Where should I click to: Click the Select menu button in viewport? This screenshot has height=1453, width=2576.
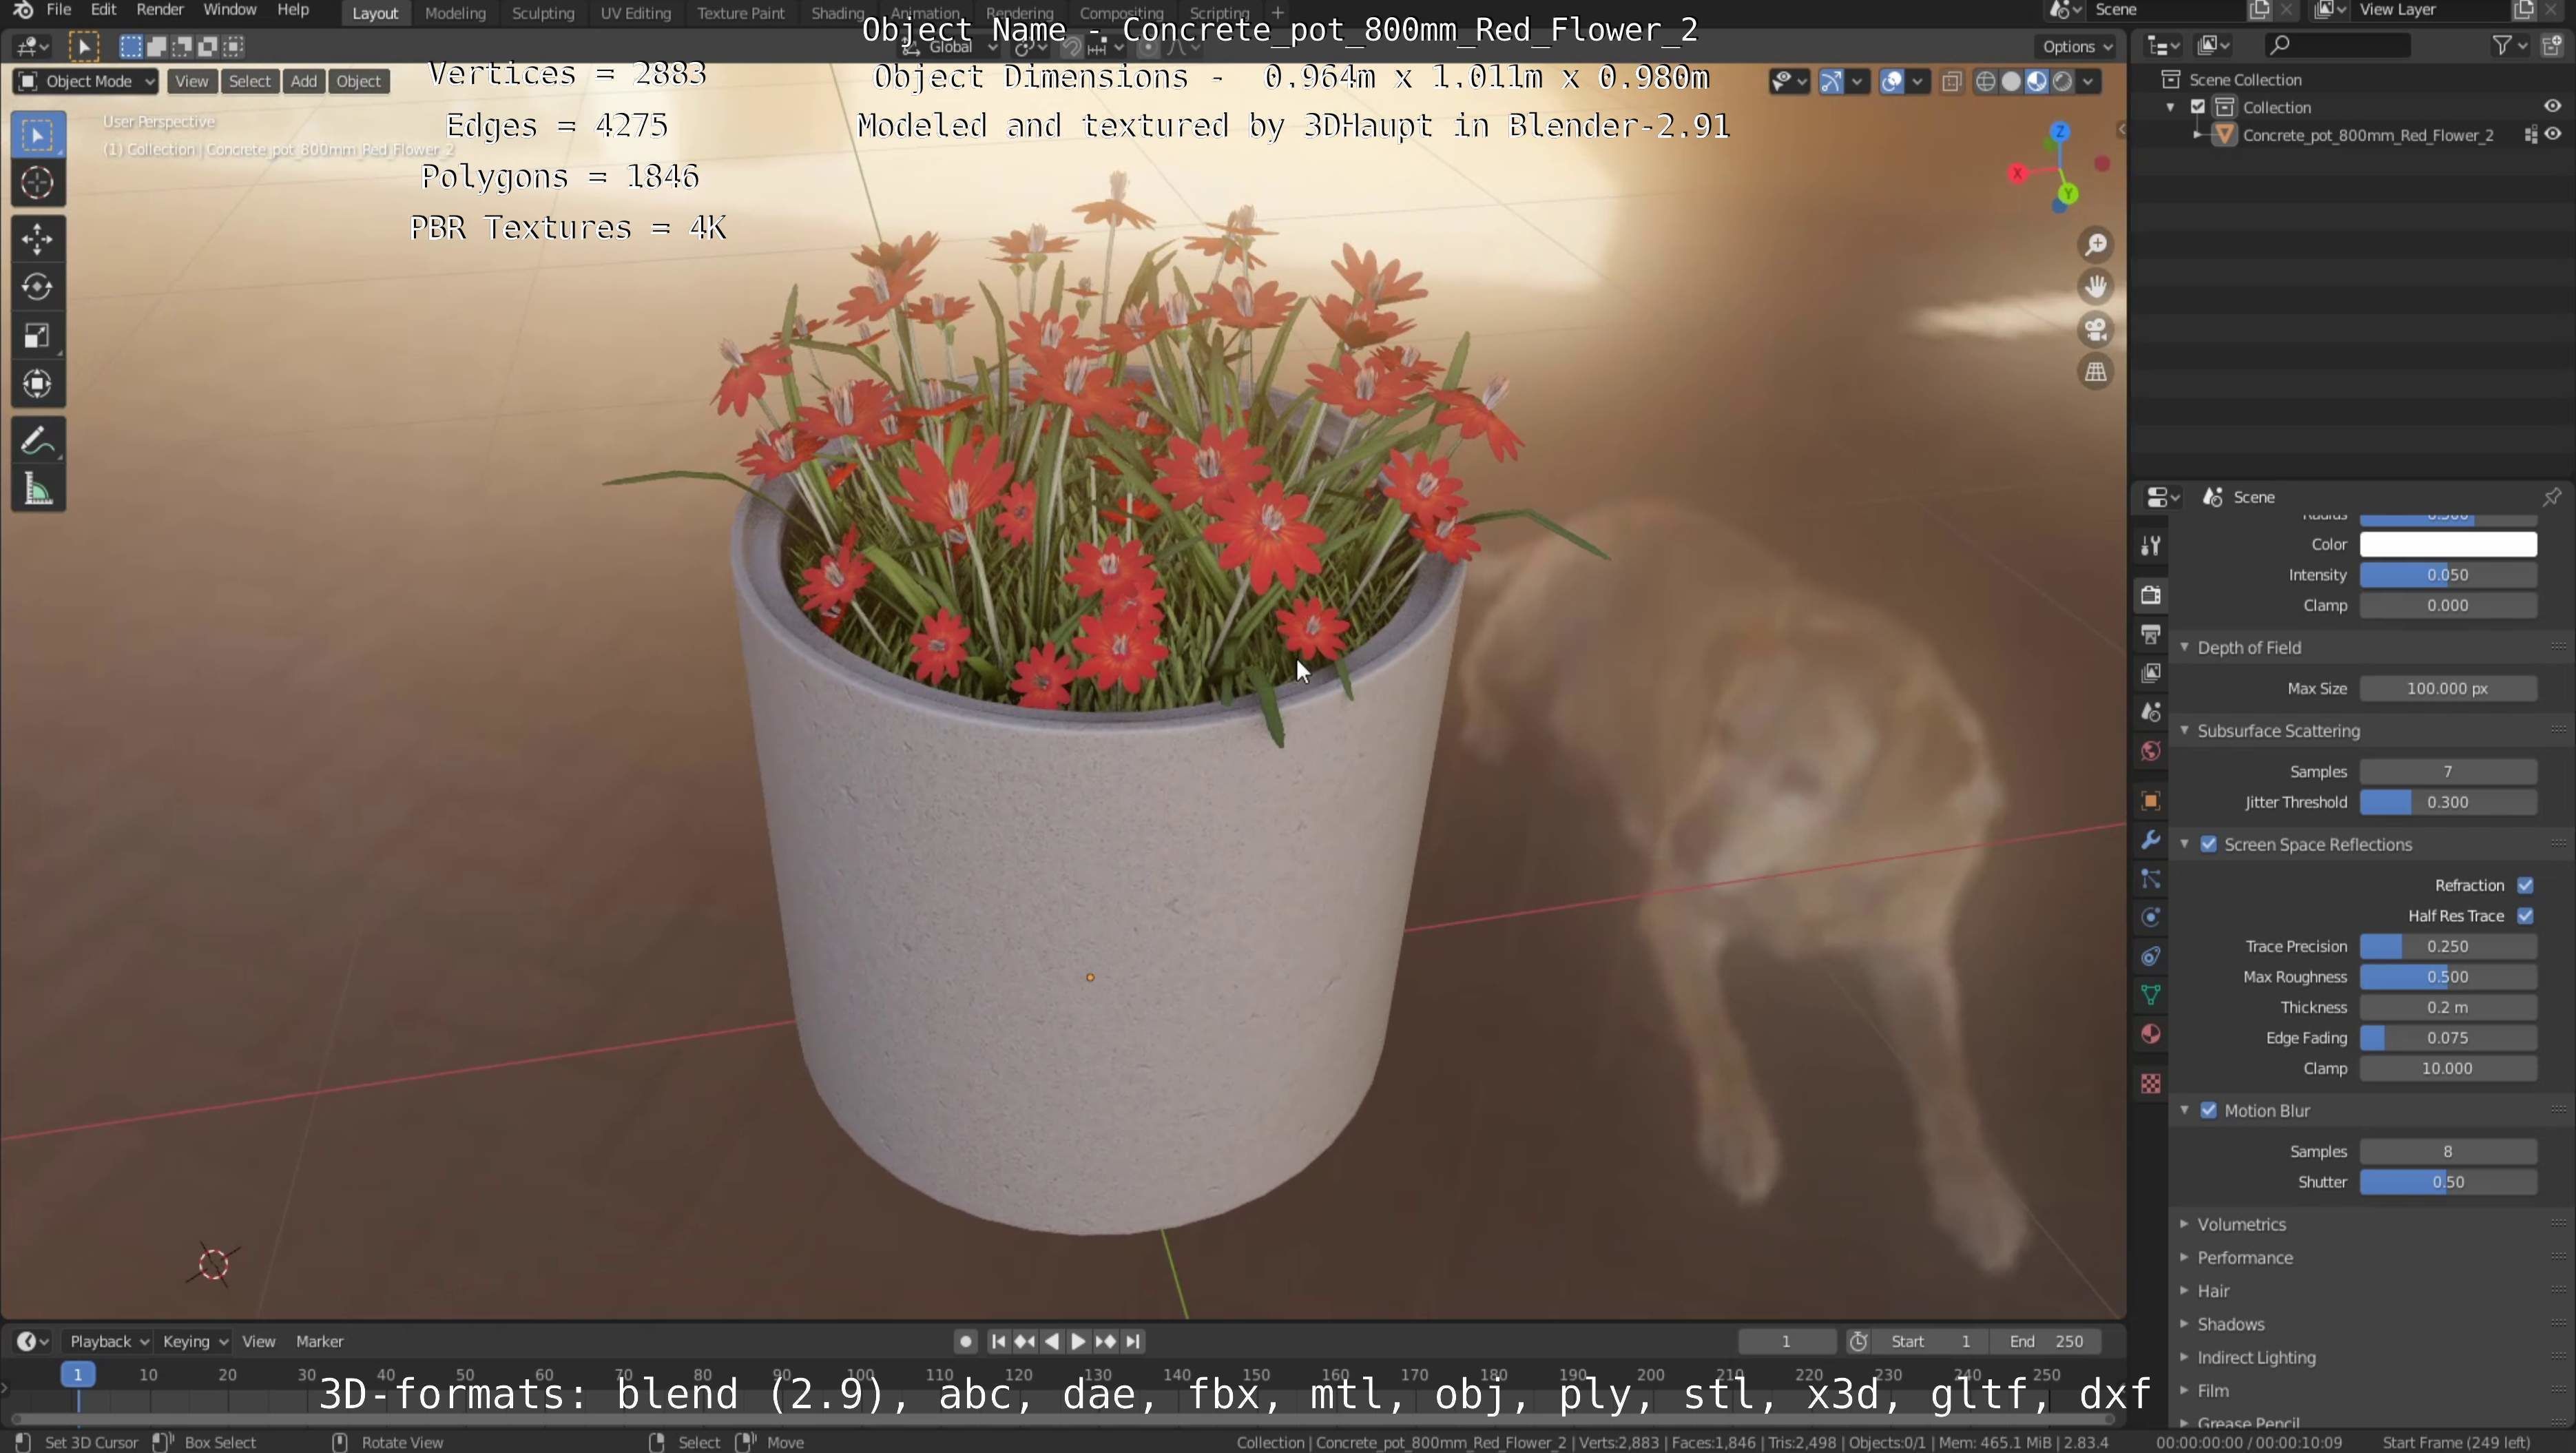point(249,82)
